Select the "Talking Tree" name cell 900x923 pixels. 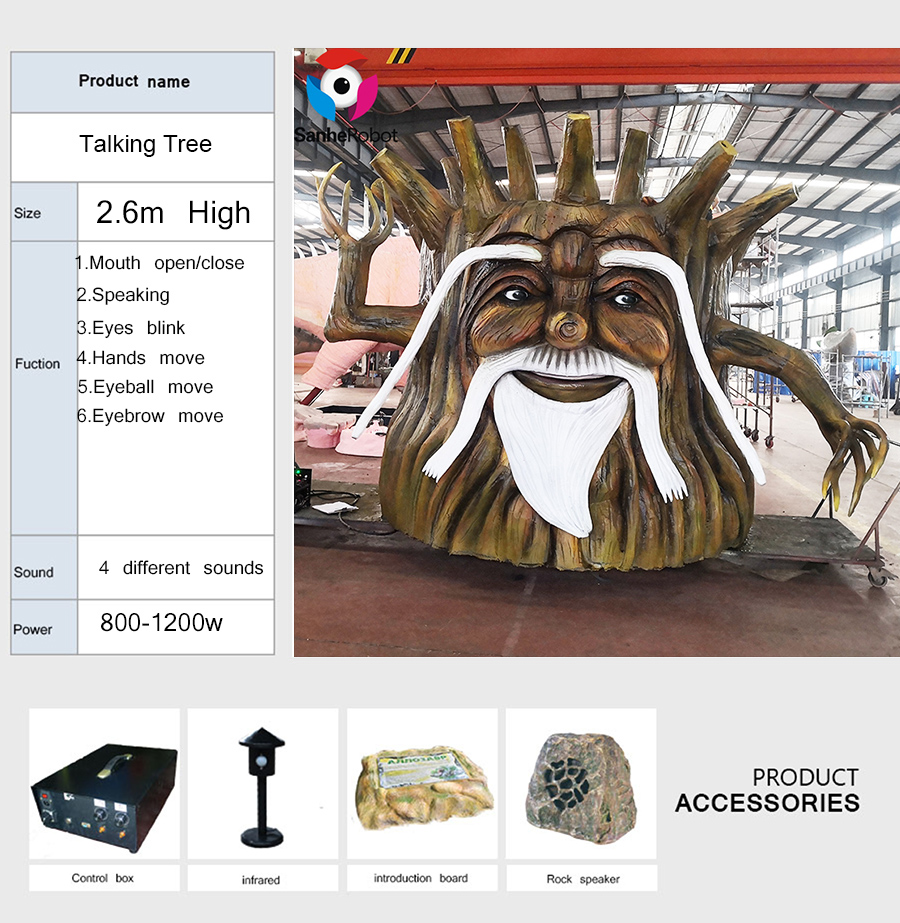click(146, 144)
